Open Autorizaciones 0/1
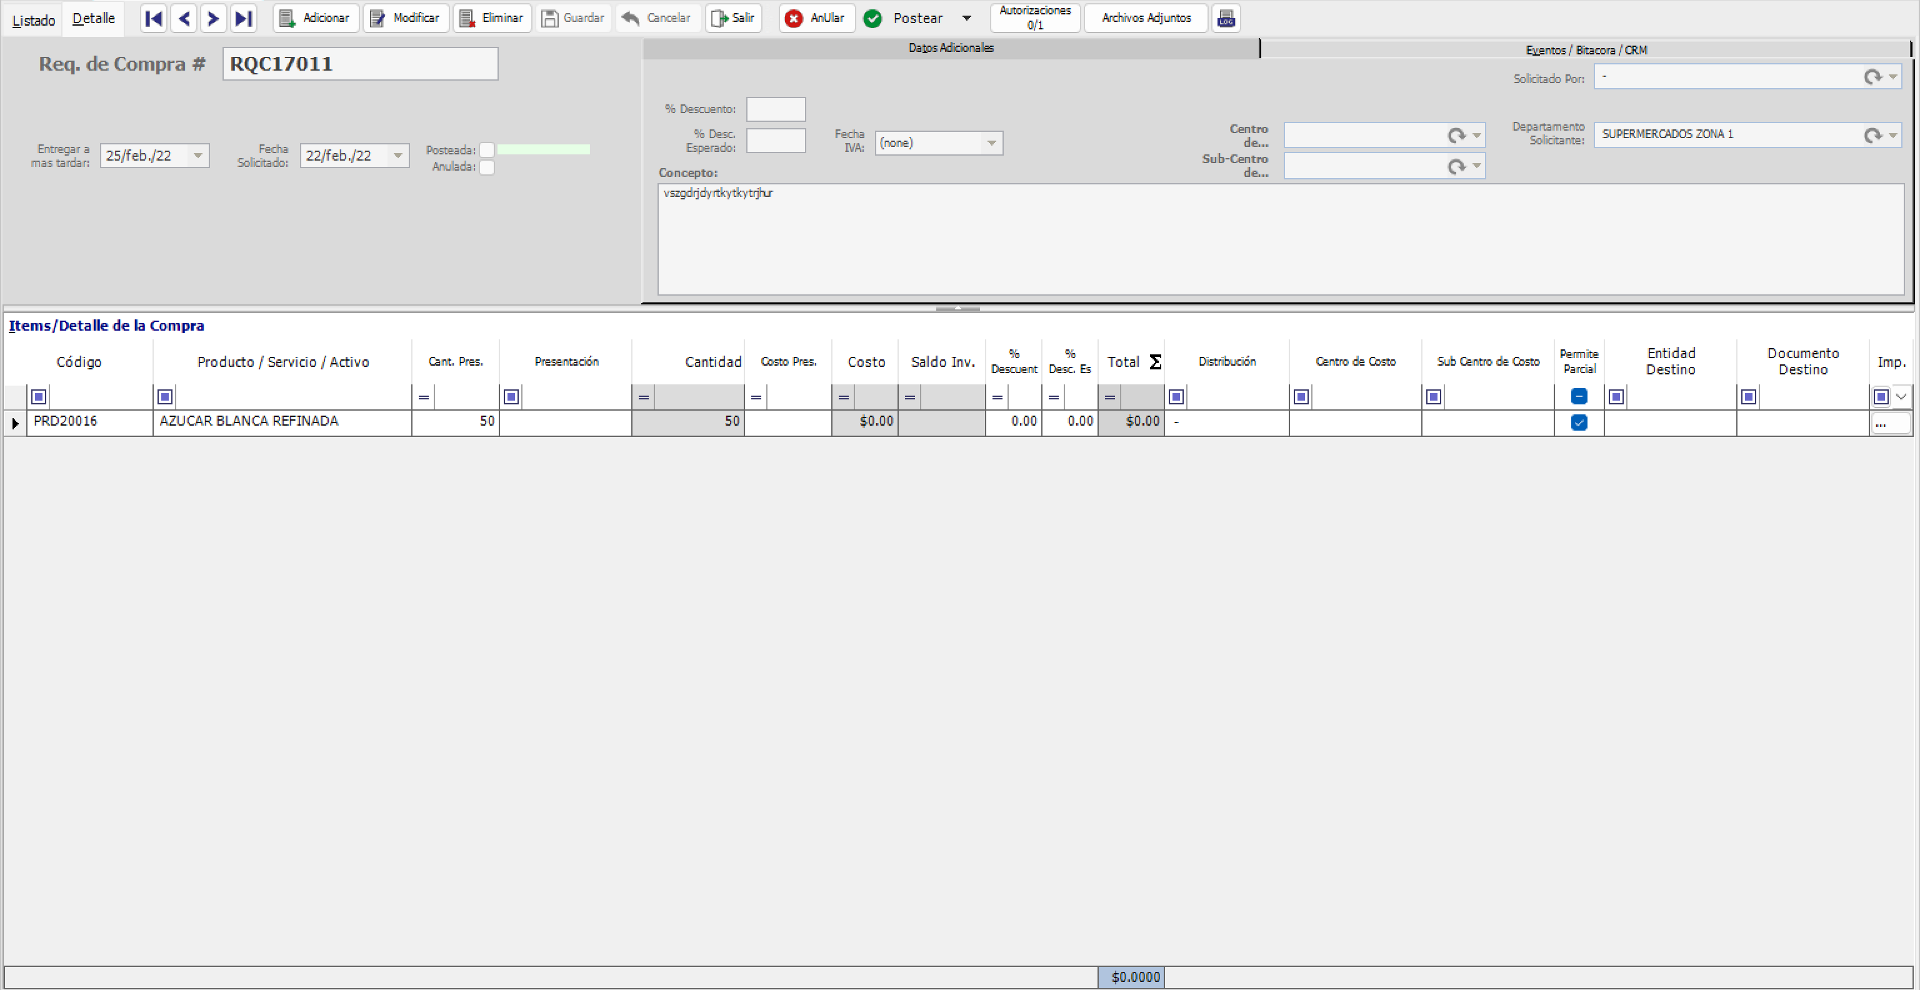1920x990 pixels. (x=1034, y=18)
